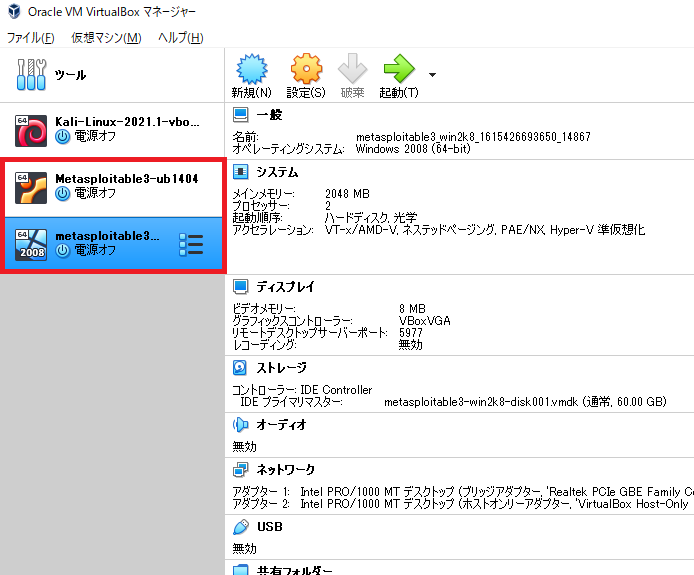The height and width of the screenshot is (575, 694).
Task: Click power state icon of Kali-Linux VM
Action: click(62, 136)
